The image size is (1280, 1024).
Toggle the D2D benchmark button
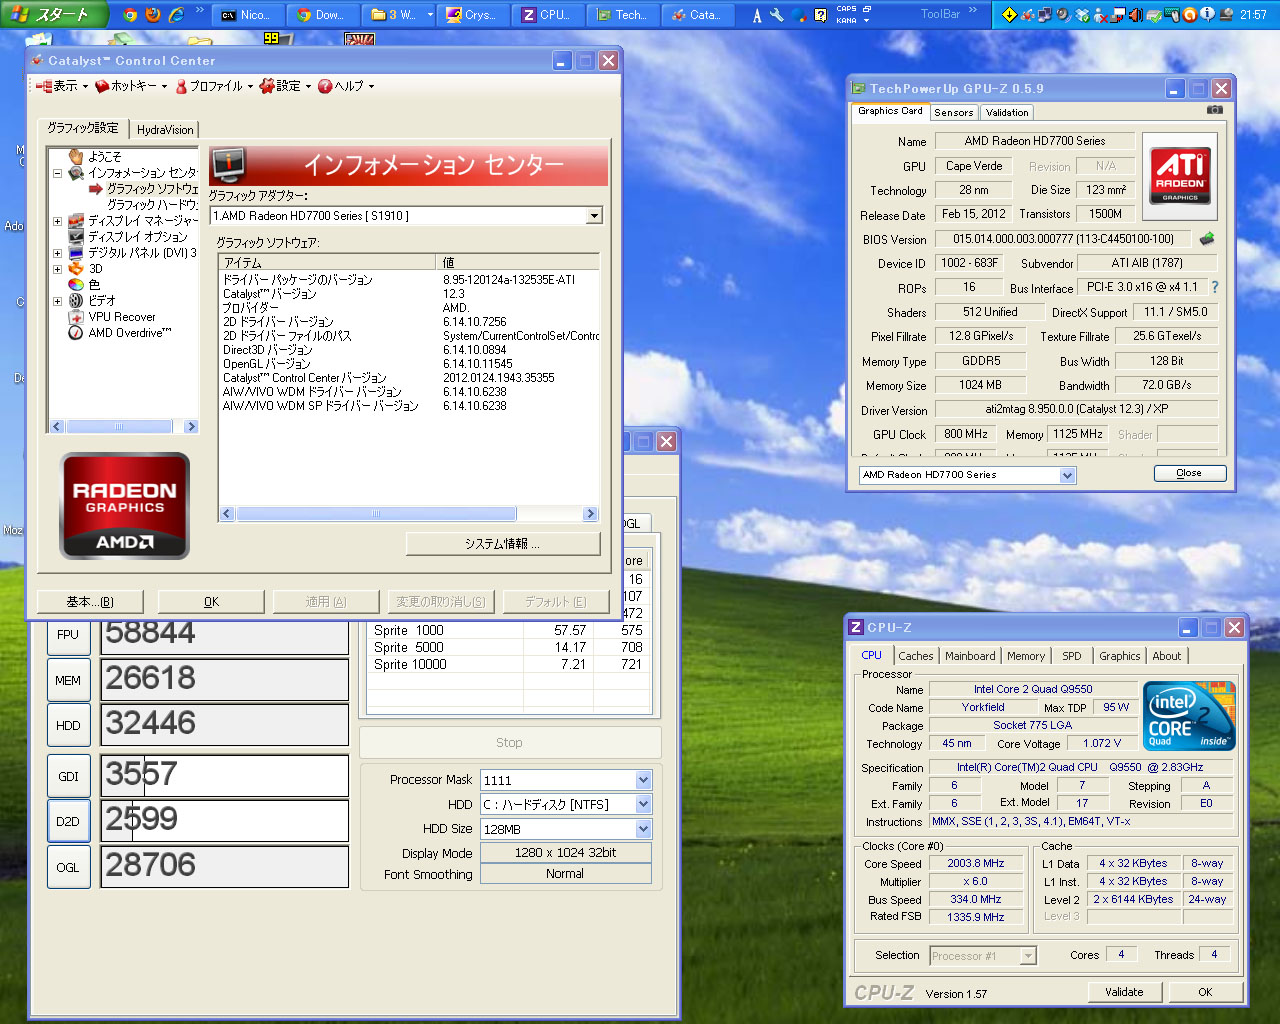point(68,822)
